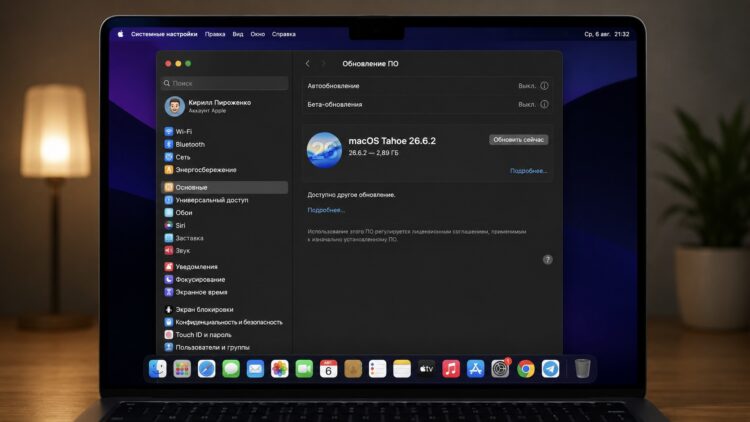Click the Поиск search field

[x=225, y=83]
